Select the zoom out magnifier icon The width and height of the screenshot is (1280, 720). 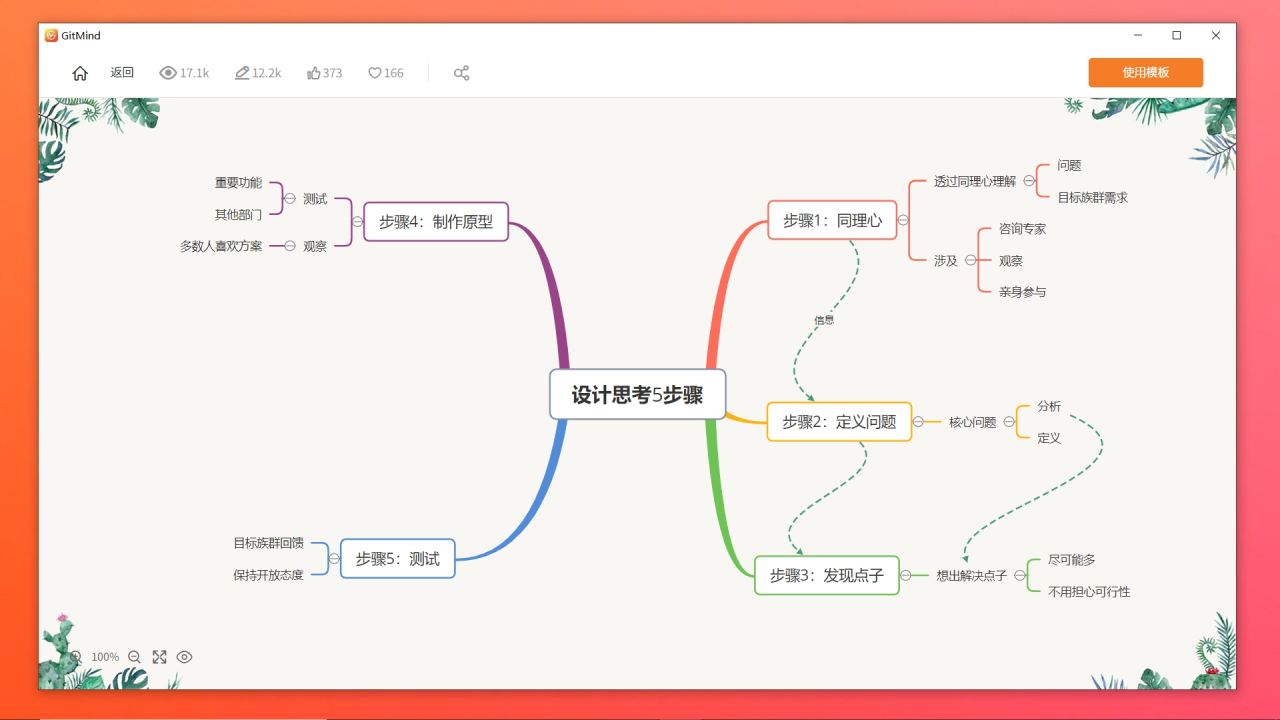[x=135, y=656]
